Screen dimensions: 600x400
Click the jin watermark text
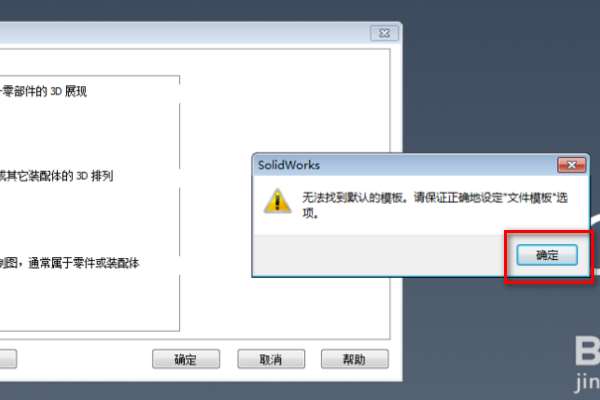(587, 381)
